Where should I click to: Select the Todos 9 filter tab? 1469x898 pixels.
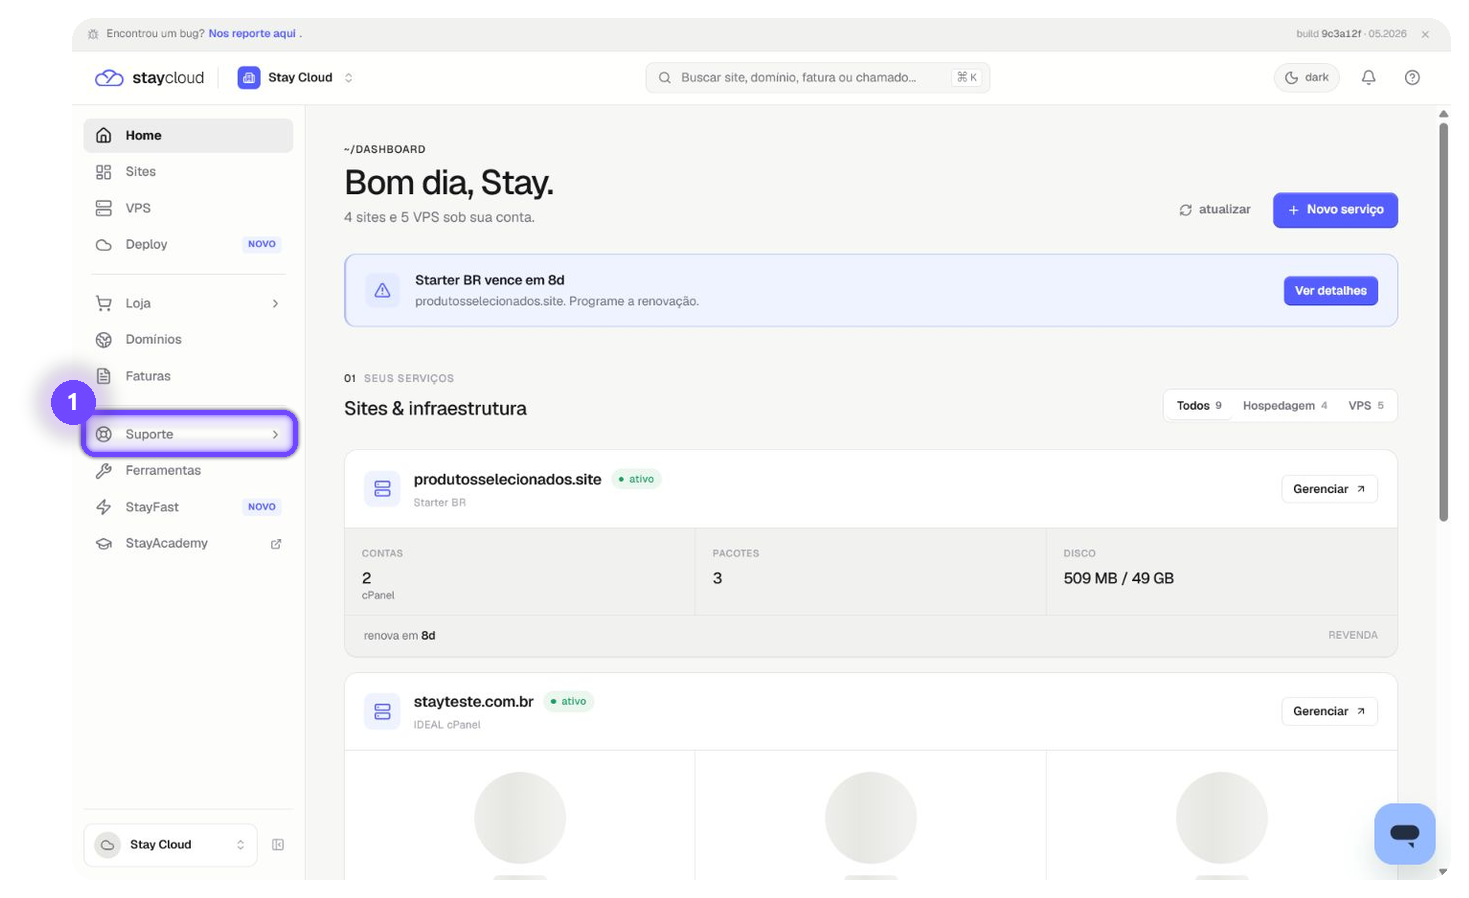click(x=1199, y=406)
